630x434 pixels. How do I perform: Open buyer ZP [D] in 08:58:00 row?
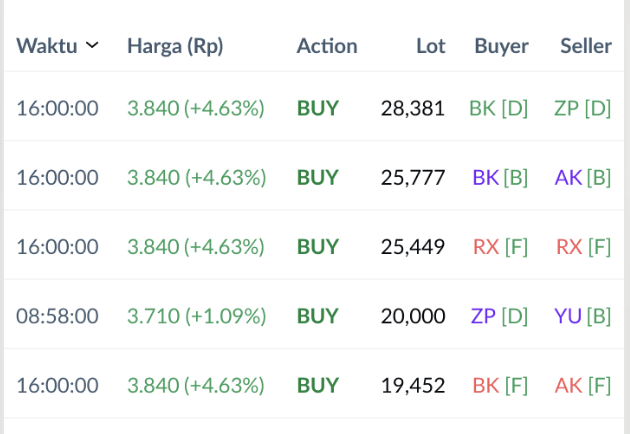(499, 316)
